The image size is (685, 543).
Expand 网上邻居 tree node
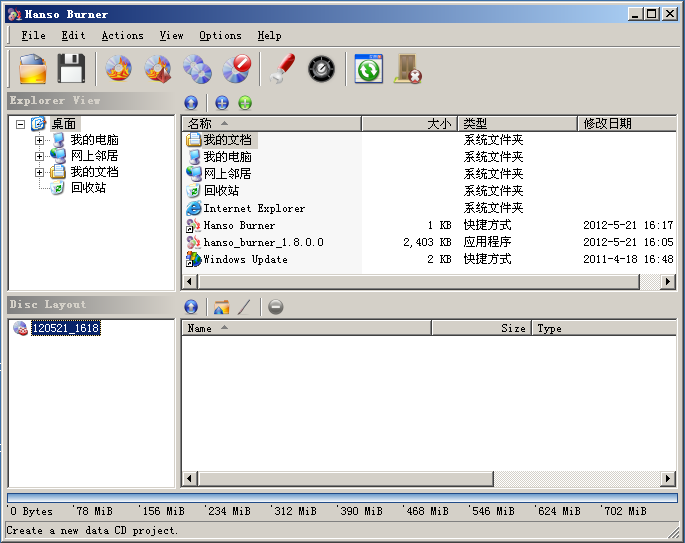point(39,156)
